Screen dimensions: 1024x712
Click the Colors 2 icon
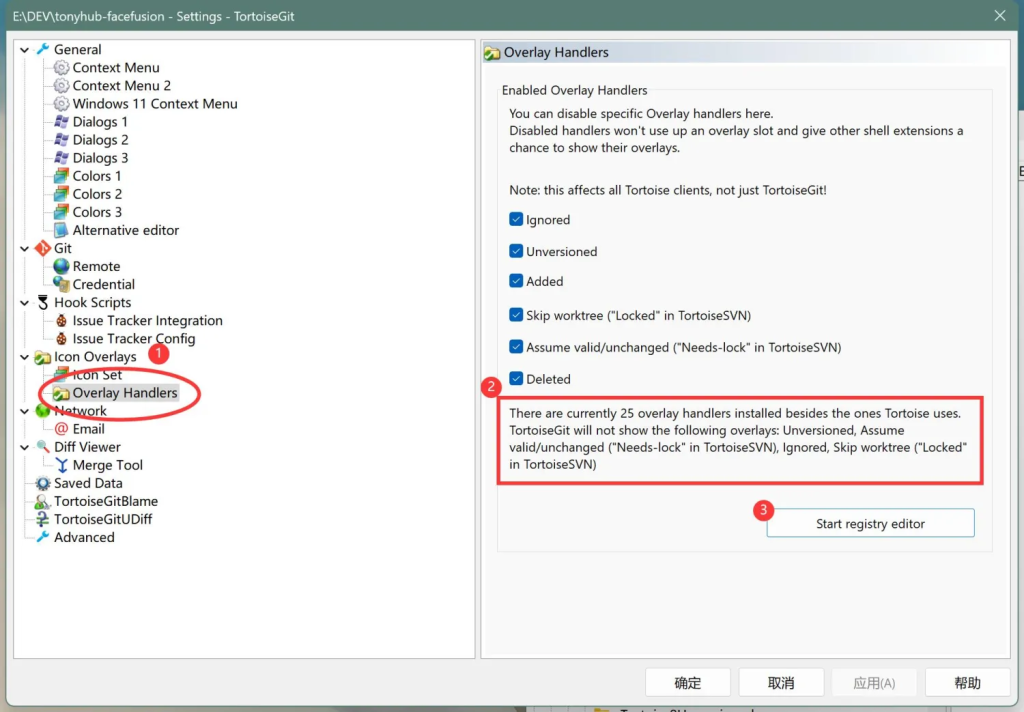pyautogui.click(x=61, y=194)
